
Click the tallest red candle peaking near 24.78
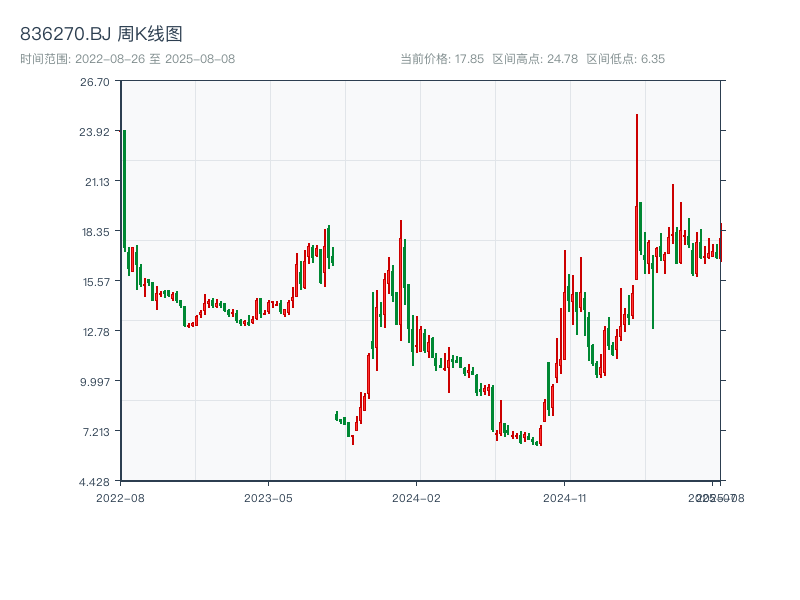click(637, 197)
